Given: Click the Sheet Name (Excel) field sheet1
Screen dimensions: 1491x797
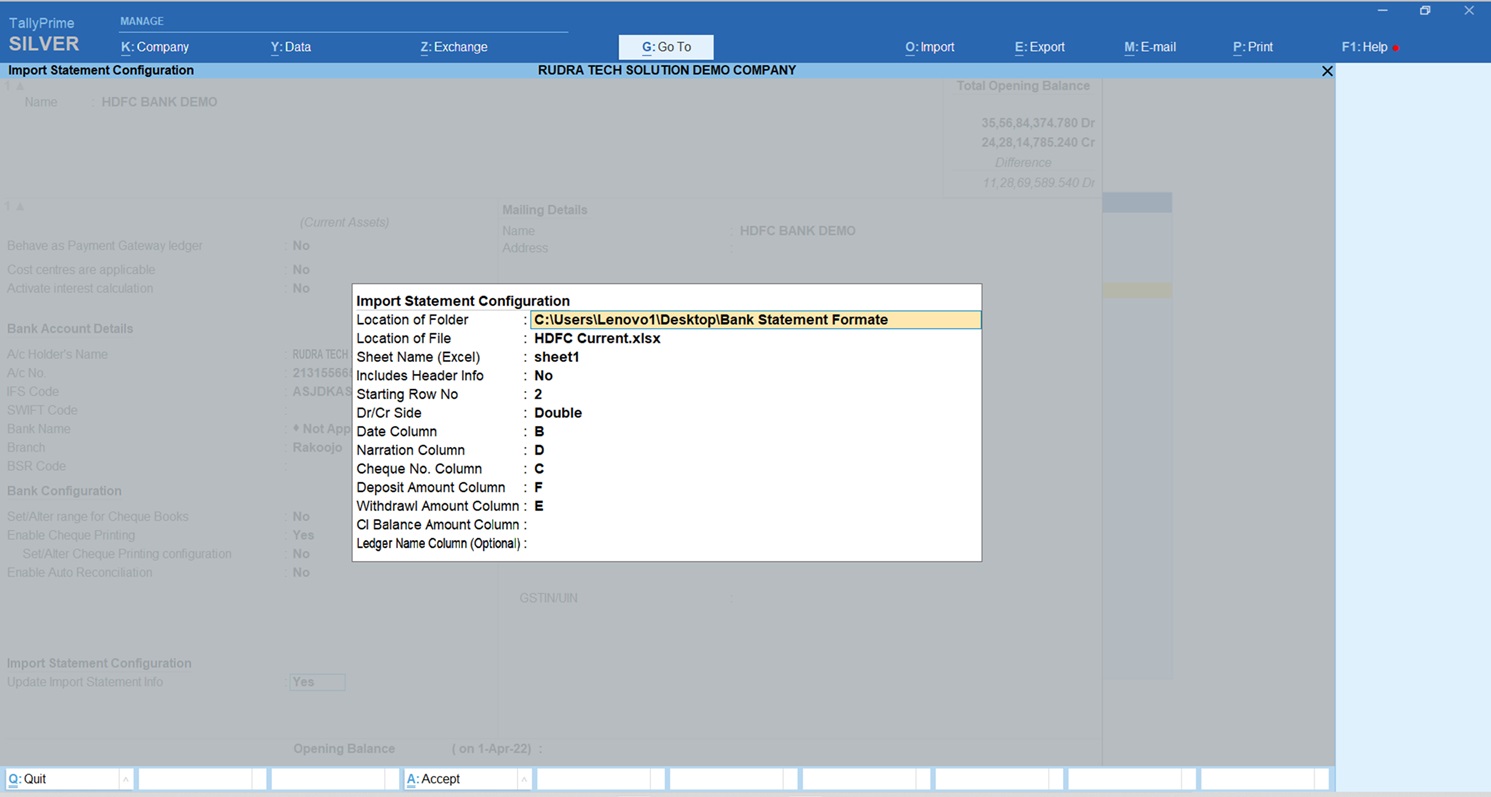Looking at the screenshot, I should tap(556, 357).
